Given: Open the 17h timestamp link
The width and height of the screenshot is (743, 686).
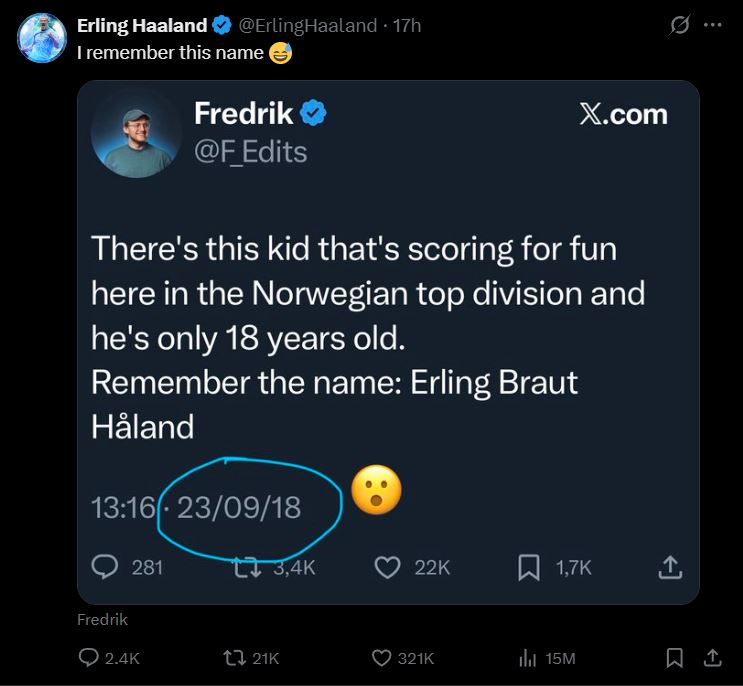Looking at the screenshot, I should [x=408, y=26].
